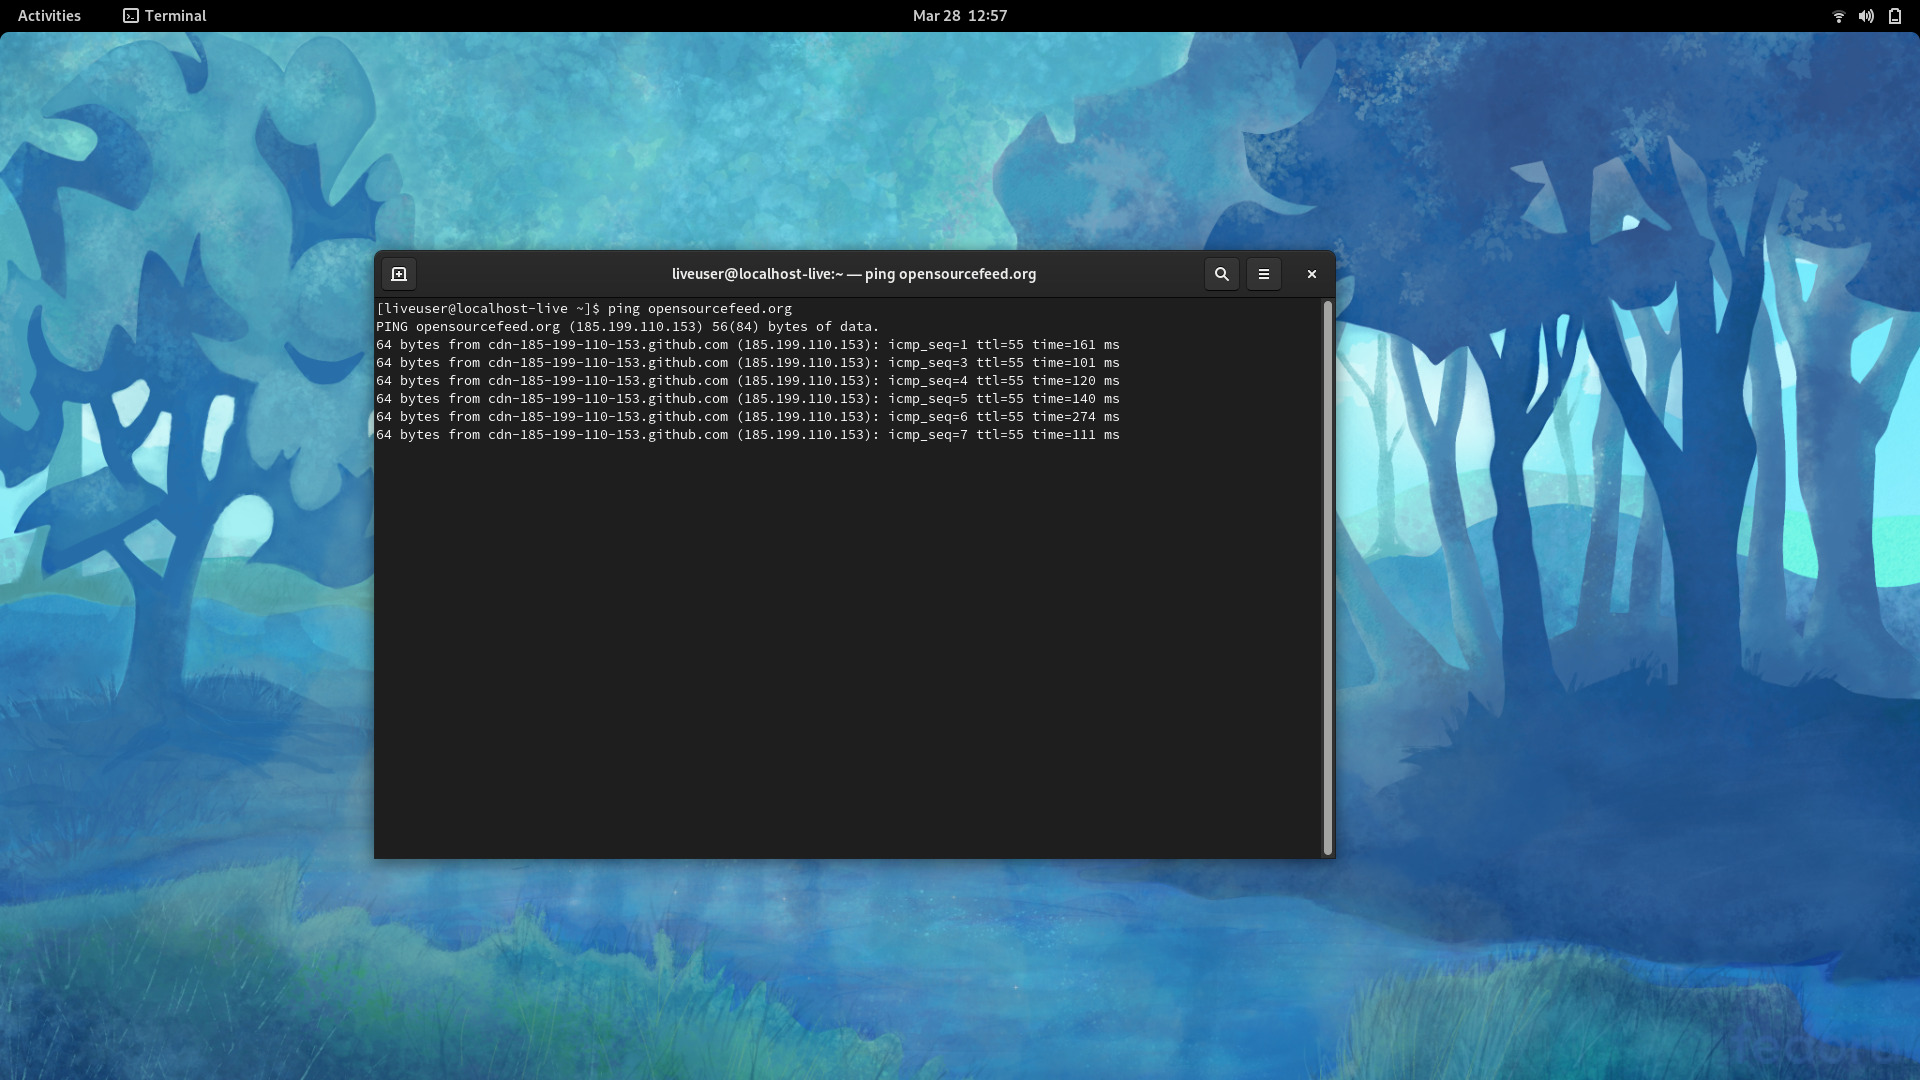
Task: Click the icmp_seq=1 time=161 ms line
Action: pos(748,345)
